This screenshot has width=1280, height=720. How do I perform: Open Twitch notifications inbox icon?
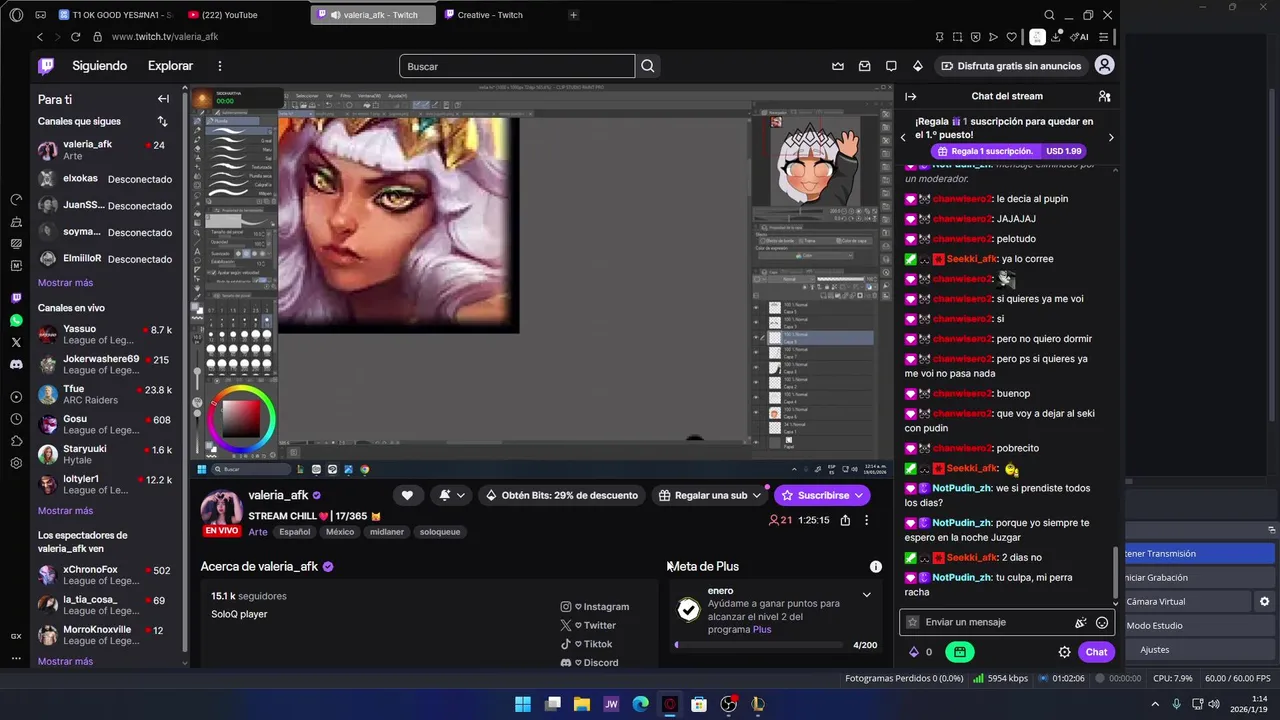coord(865,66)
